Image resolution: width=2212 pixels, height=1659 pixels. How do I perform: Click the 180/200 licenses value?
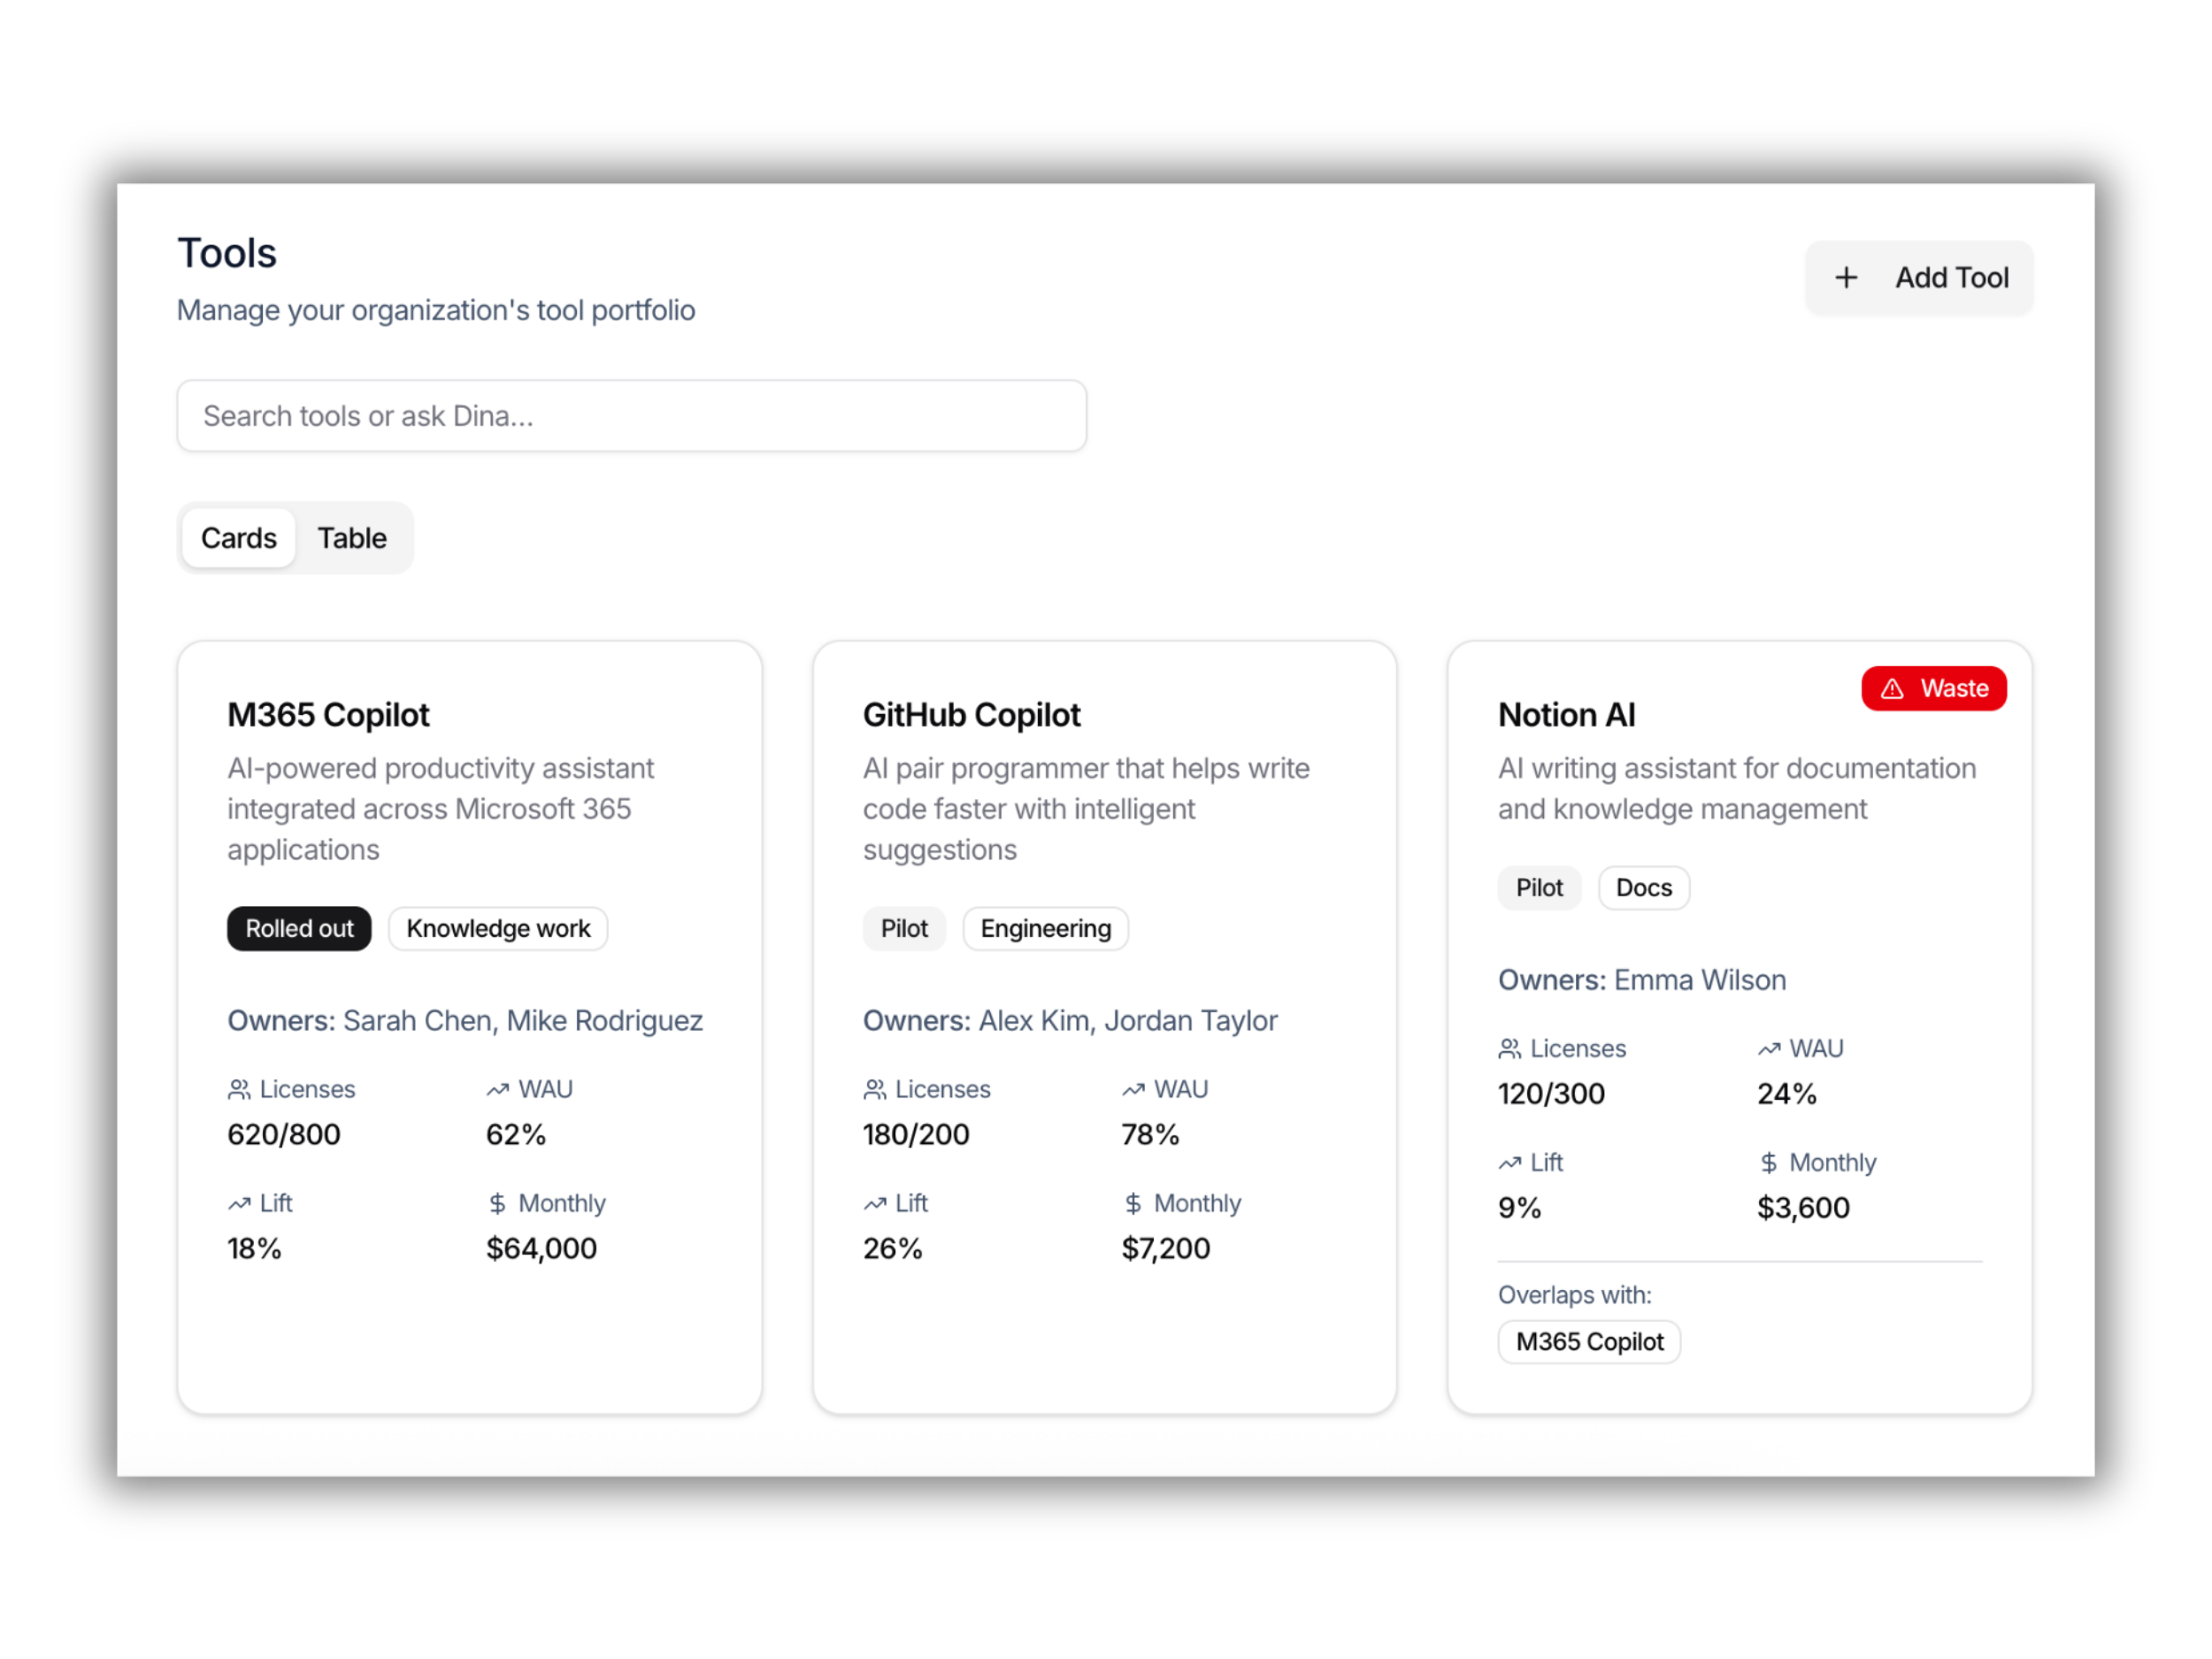point(916,1134)
